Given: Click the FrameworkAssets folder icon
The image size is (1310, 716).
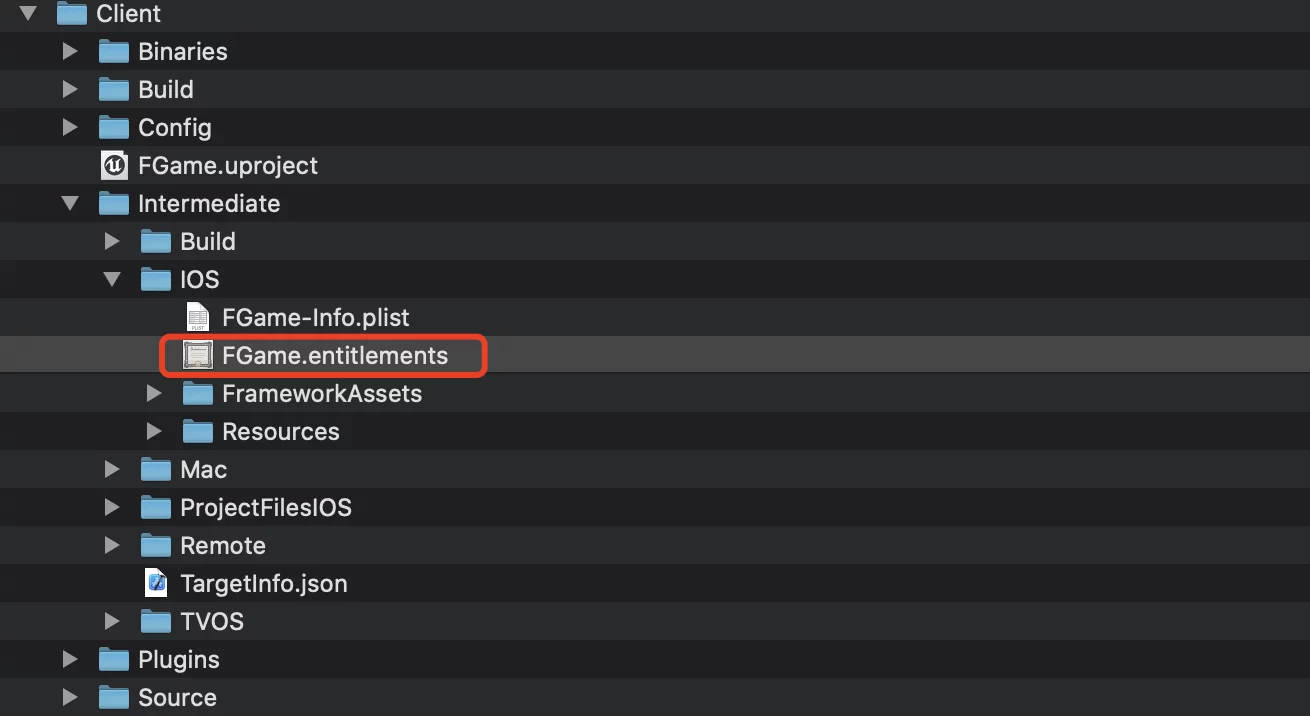Looking at the screenshot, I should [x=198, y=393].
